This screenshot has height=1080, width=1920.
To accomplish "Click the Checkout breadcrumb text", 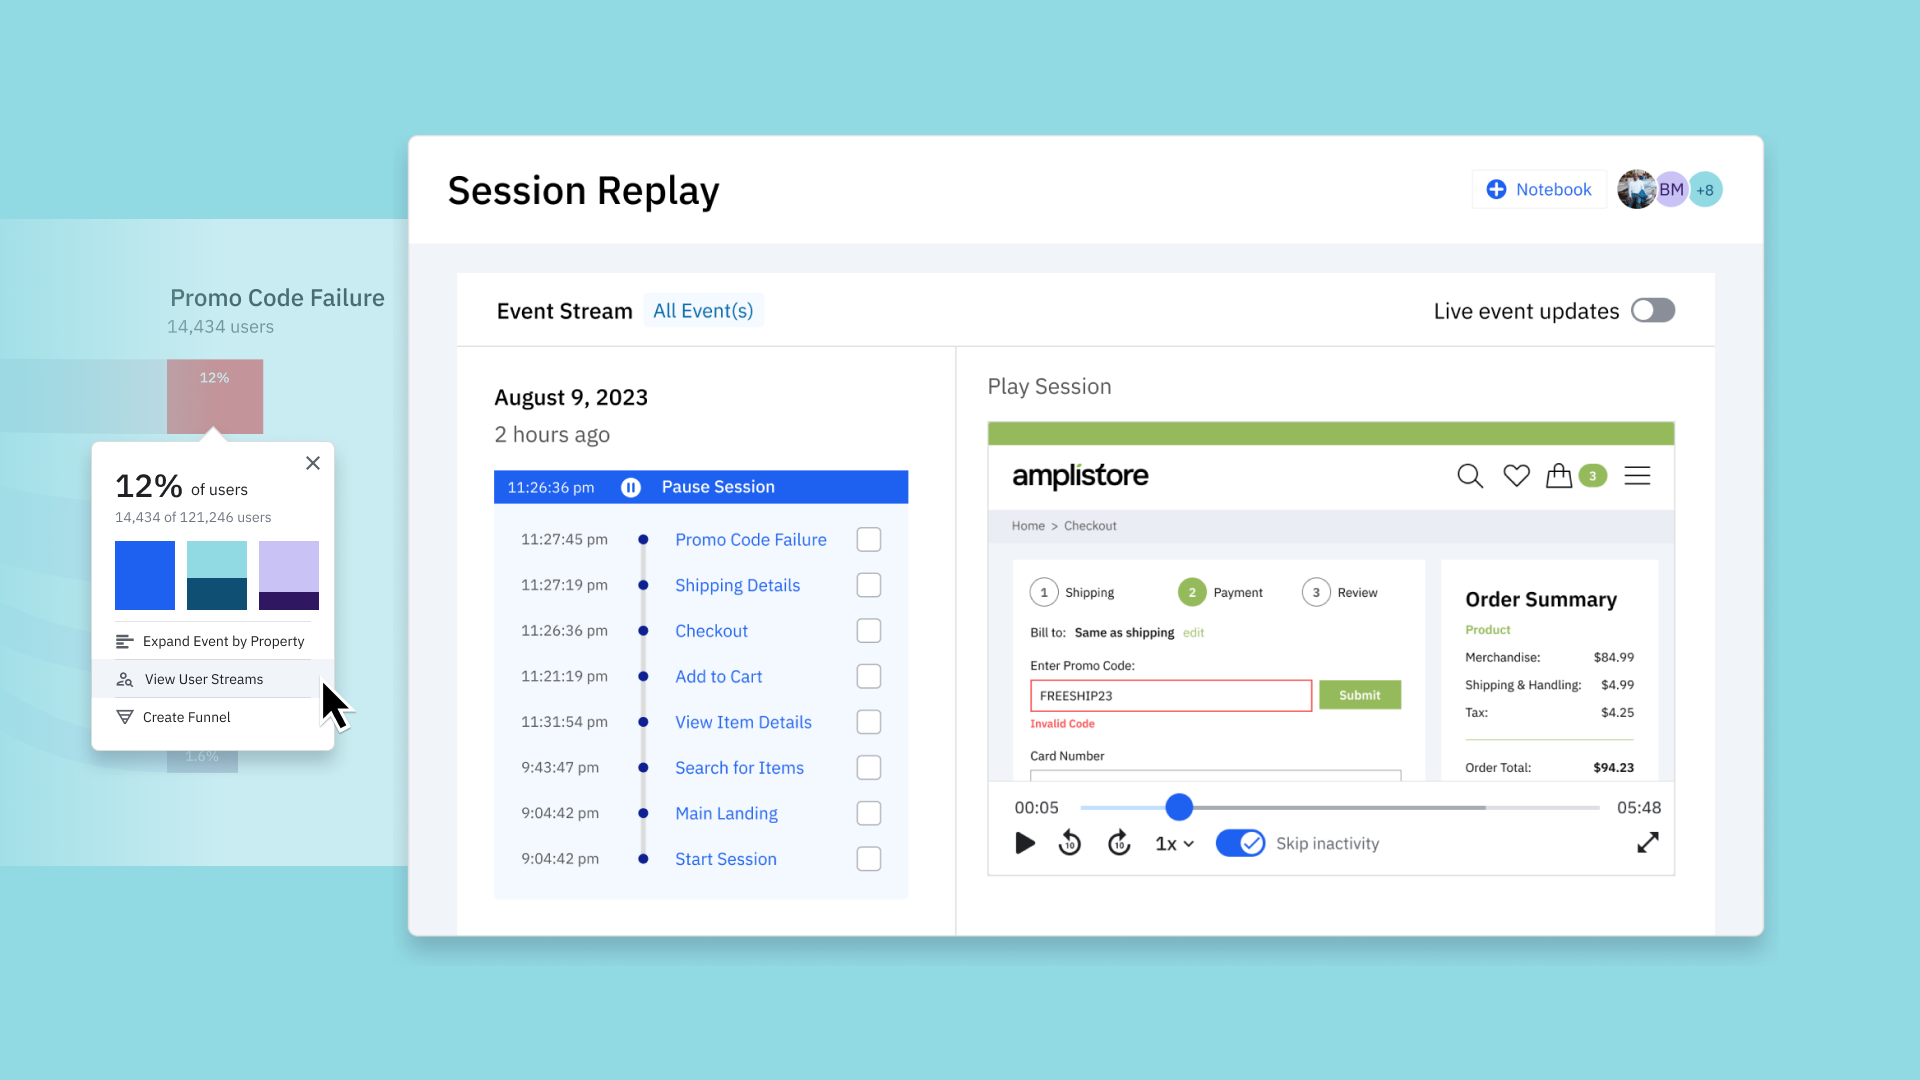I will 1090,526.
